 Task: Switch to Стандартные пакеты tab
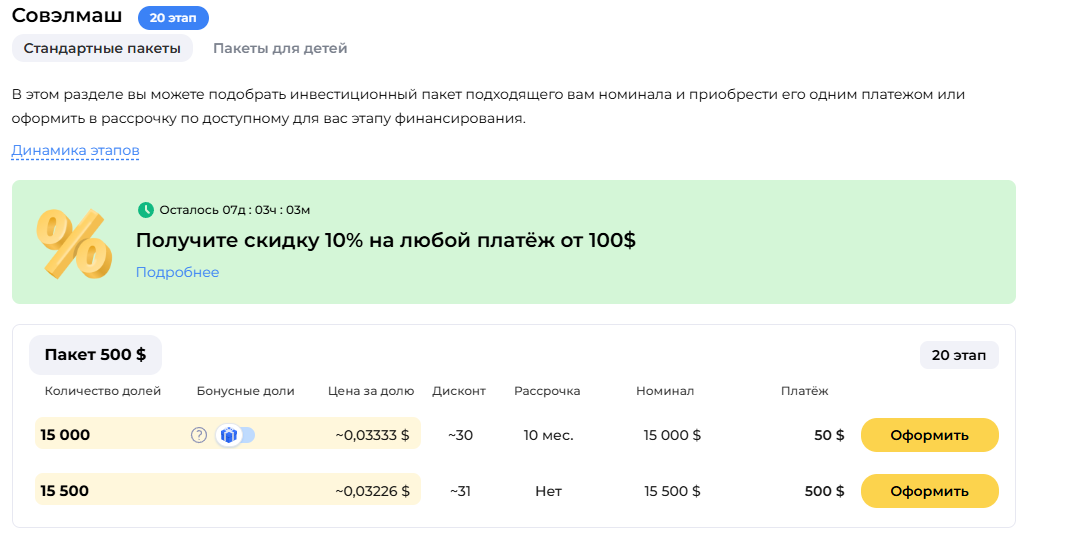(x=102, y=48)
